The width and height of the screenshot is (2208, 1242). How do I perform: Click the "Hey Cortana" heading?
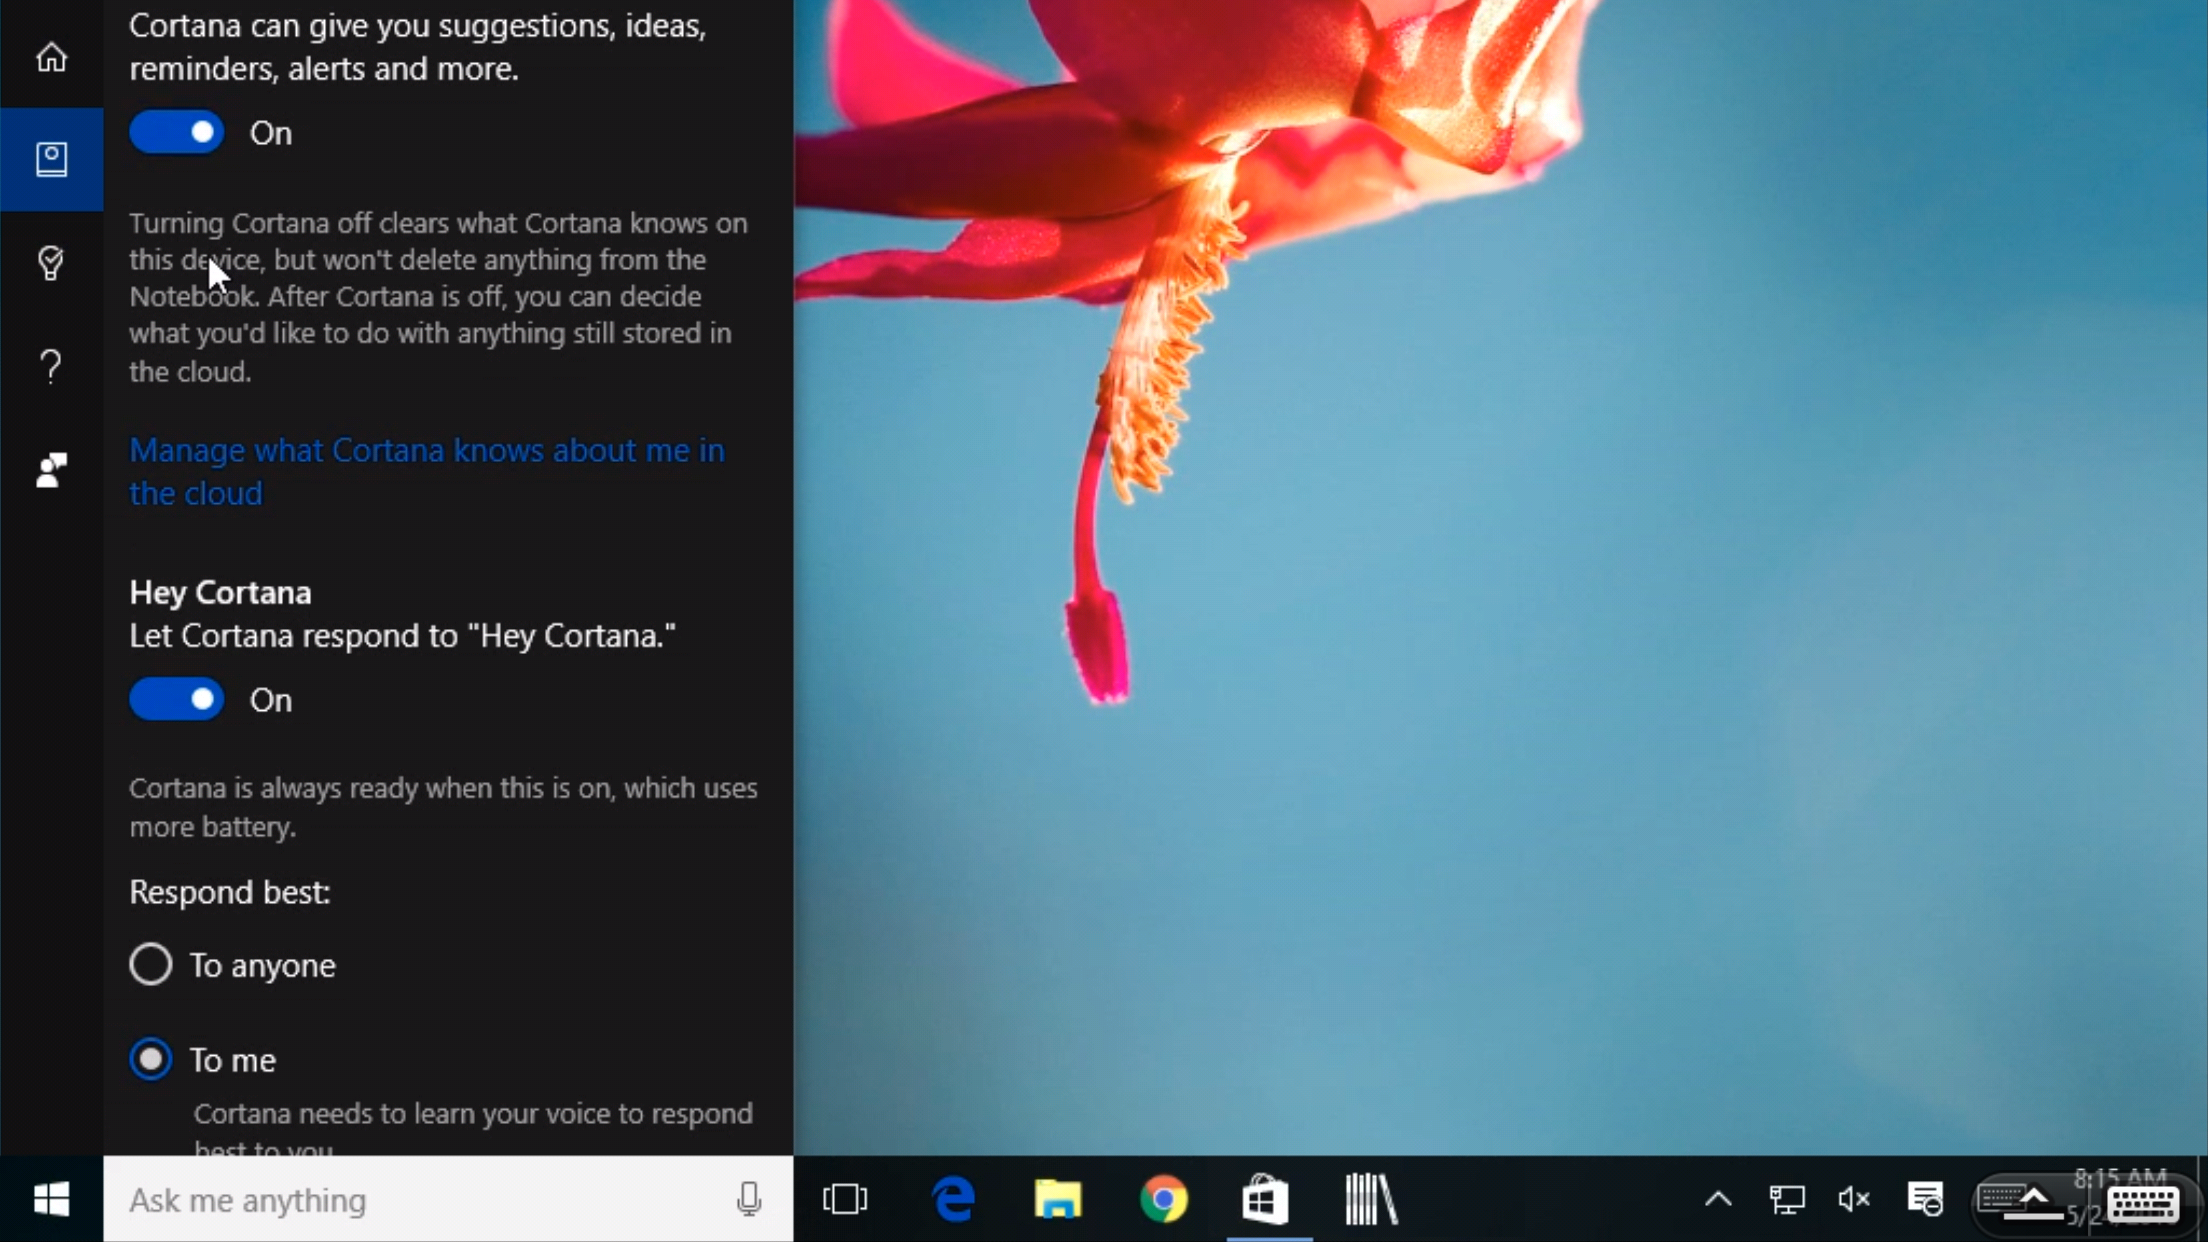click(220, 592)
